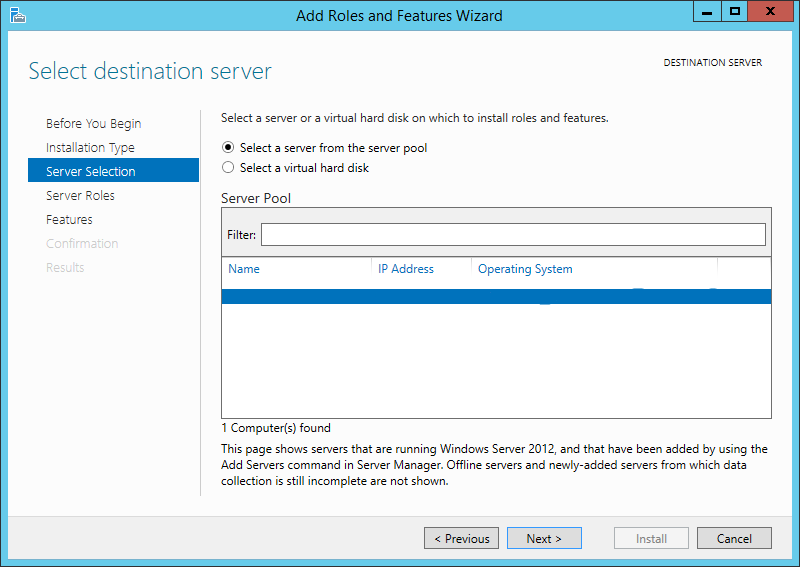Click inside the Filter text box
The width and height of the screenshot is (800, 567).
pyautogui.click(x=513, y=234)
